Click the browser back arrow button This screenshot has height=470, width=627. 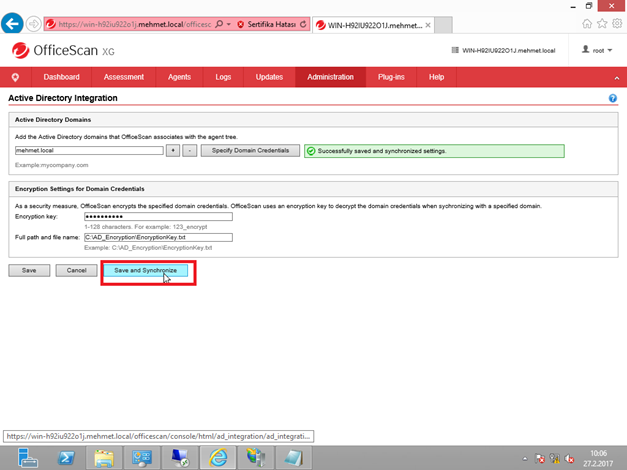pyautogui.click(x=12, y=24)
